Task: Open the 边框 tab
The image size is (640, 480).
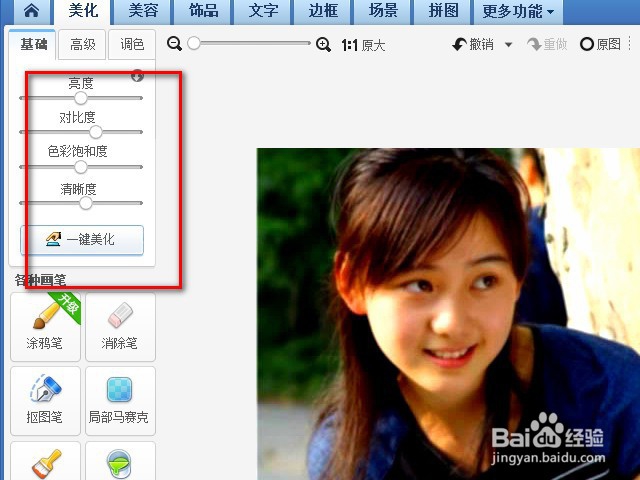Action: (x=323, y=11)
